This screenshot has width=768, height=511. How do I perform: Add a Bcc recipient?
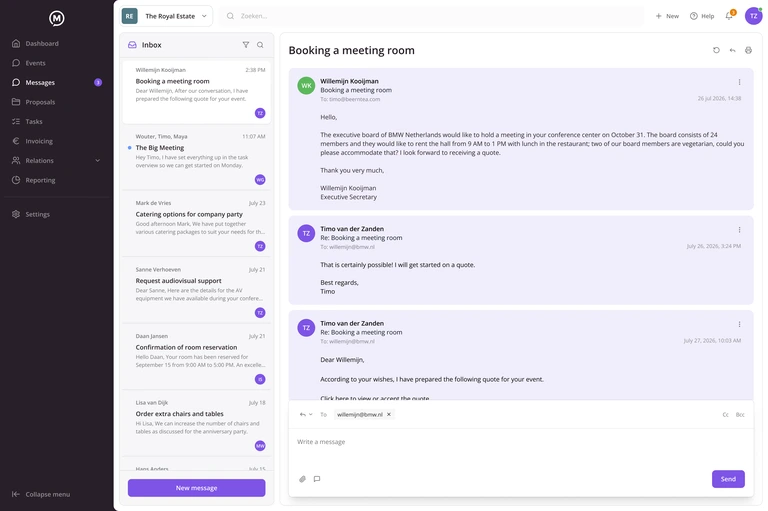coord(740,414)
